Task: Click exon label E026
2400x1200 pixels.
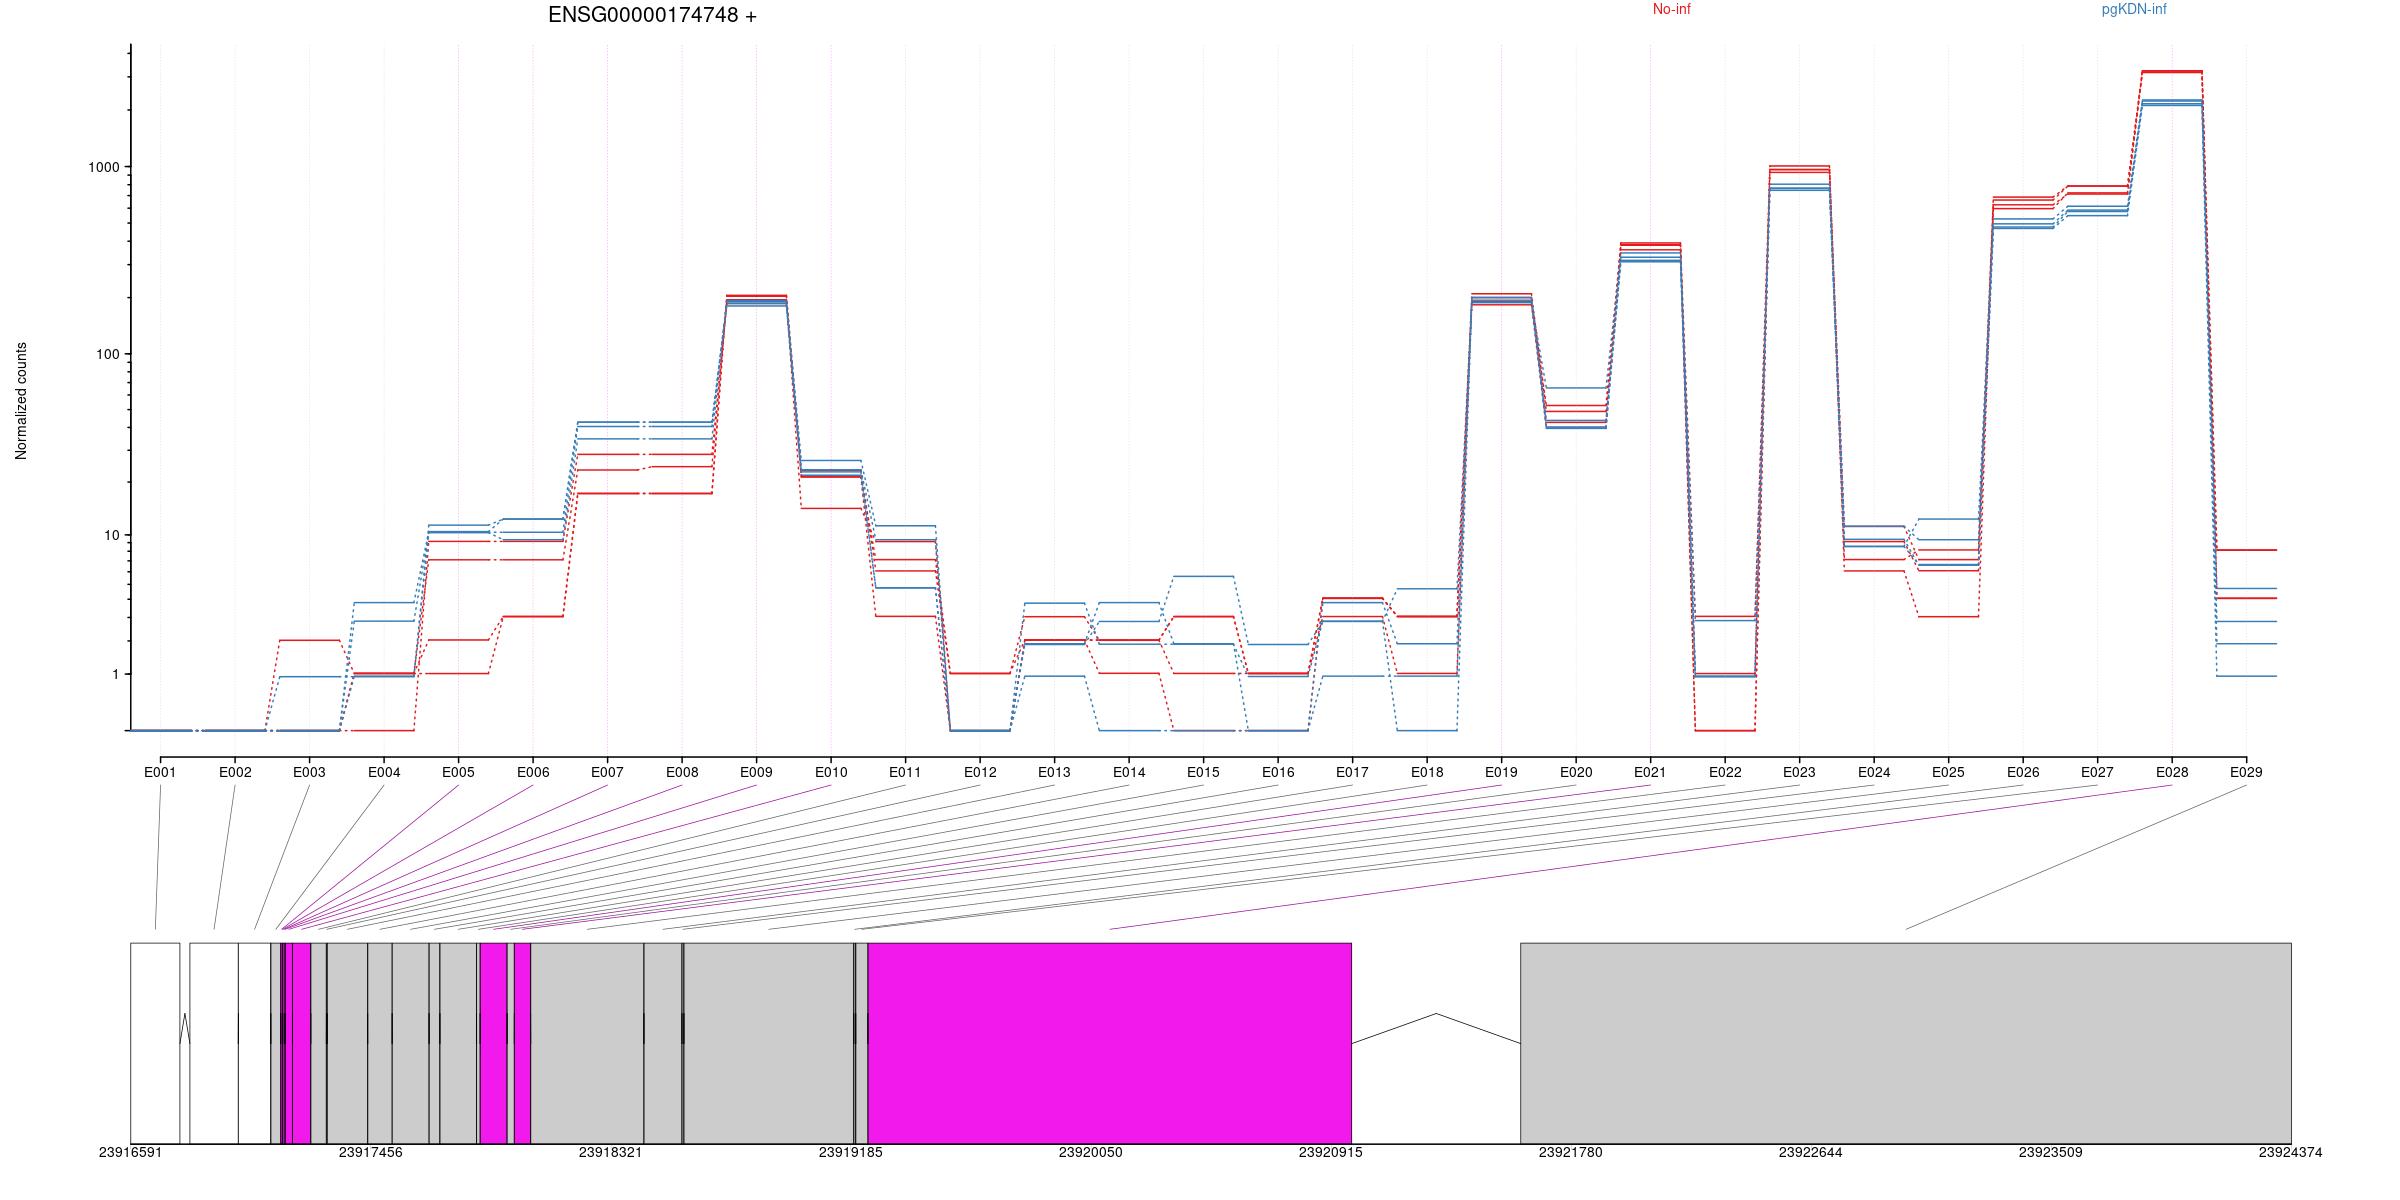Action: [2023, 772]
